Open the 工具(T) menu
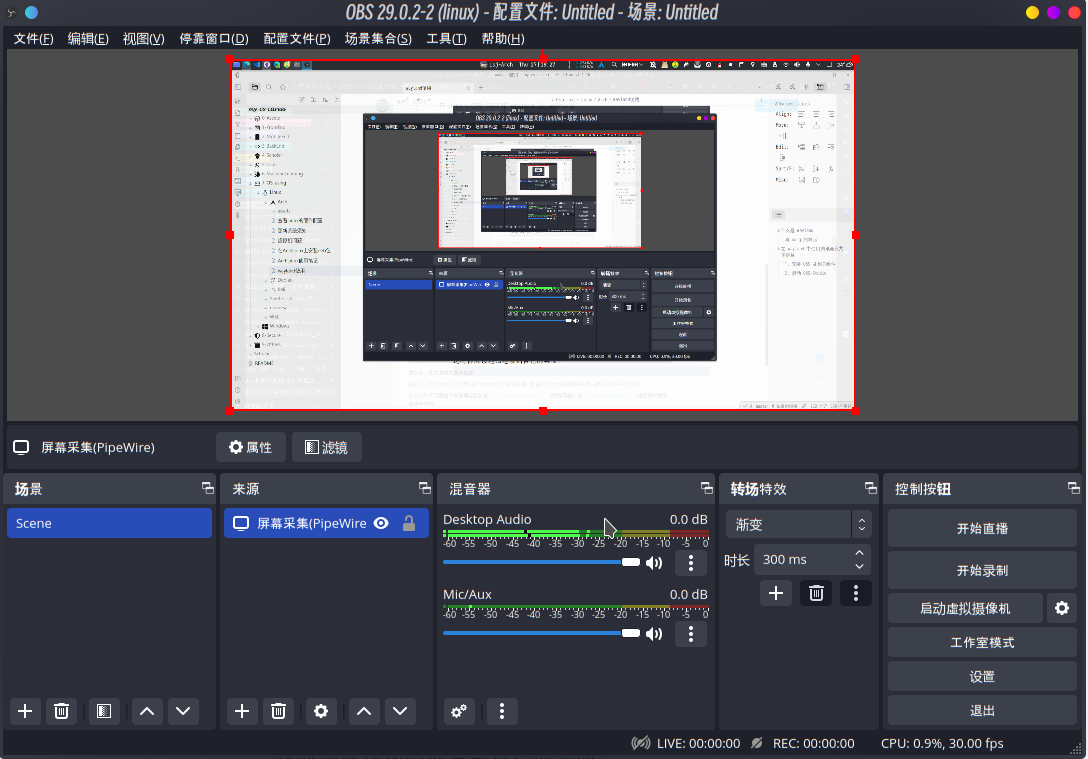The image size is (1088, 759). (446, 39)
